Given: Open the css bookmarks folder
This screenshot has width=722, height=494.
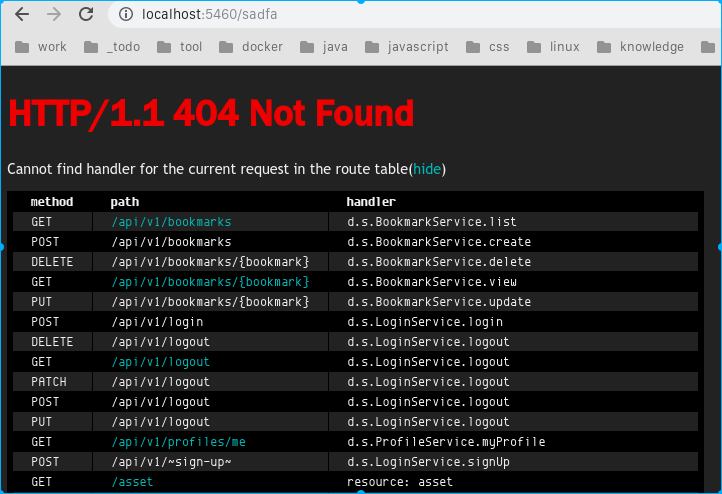Looking at the screenshot, I should [488, 46].
